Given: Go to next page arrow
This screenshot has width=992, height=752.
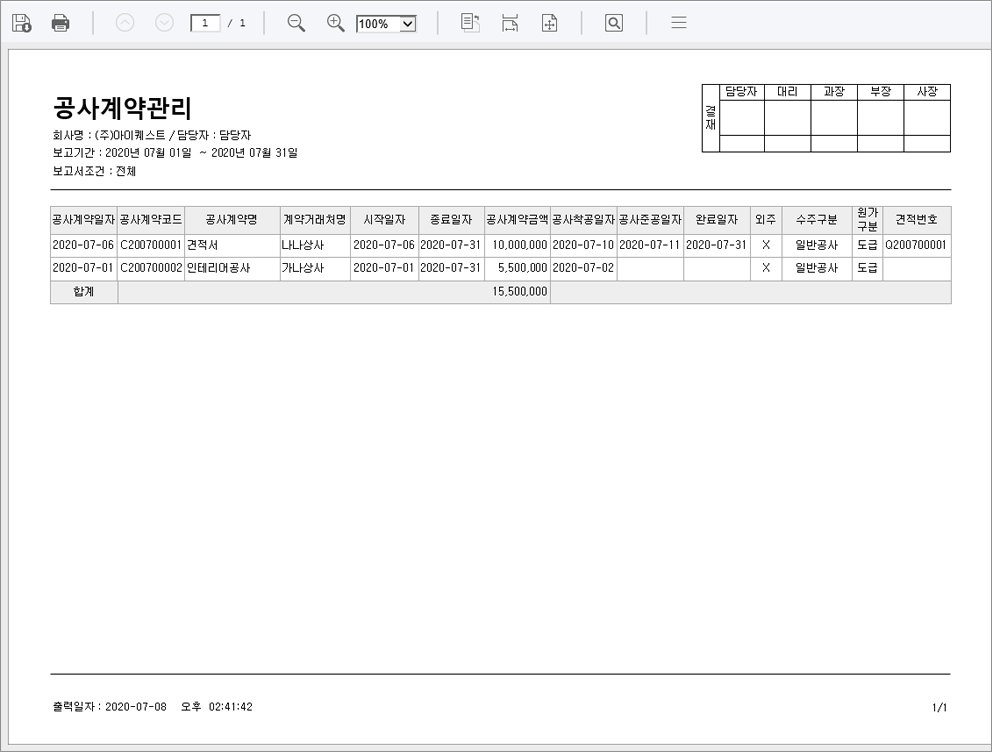Looking at the screenshot, I should tap(164, 23).
